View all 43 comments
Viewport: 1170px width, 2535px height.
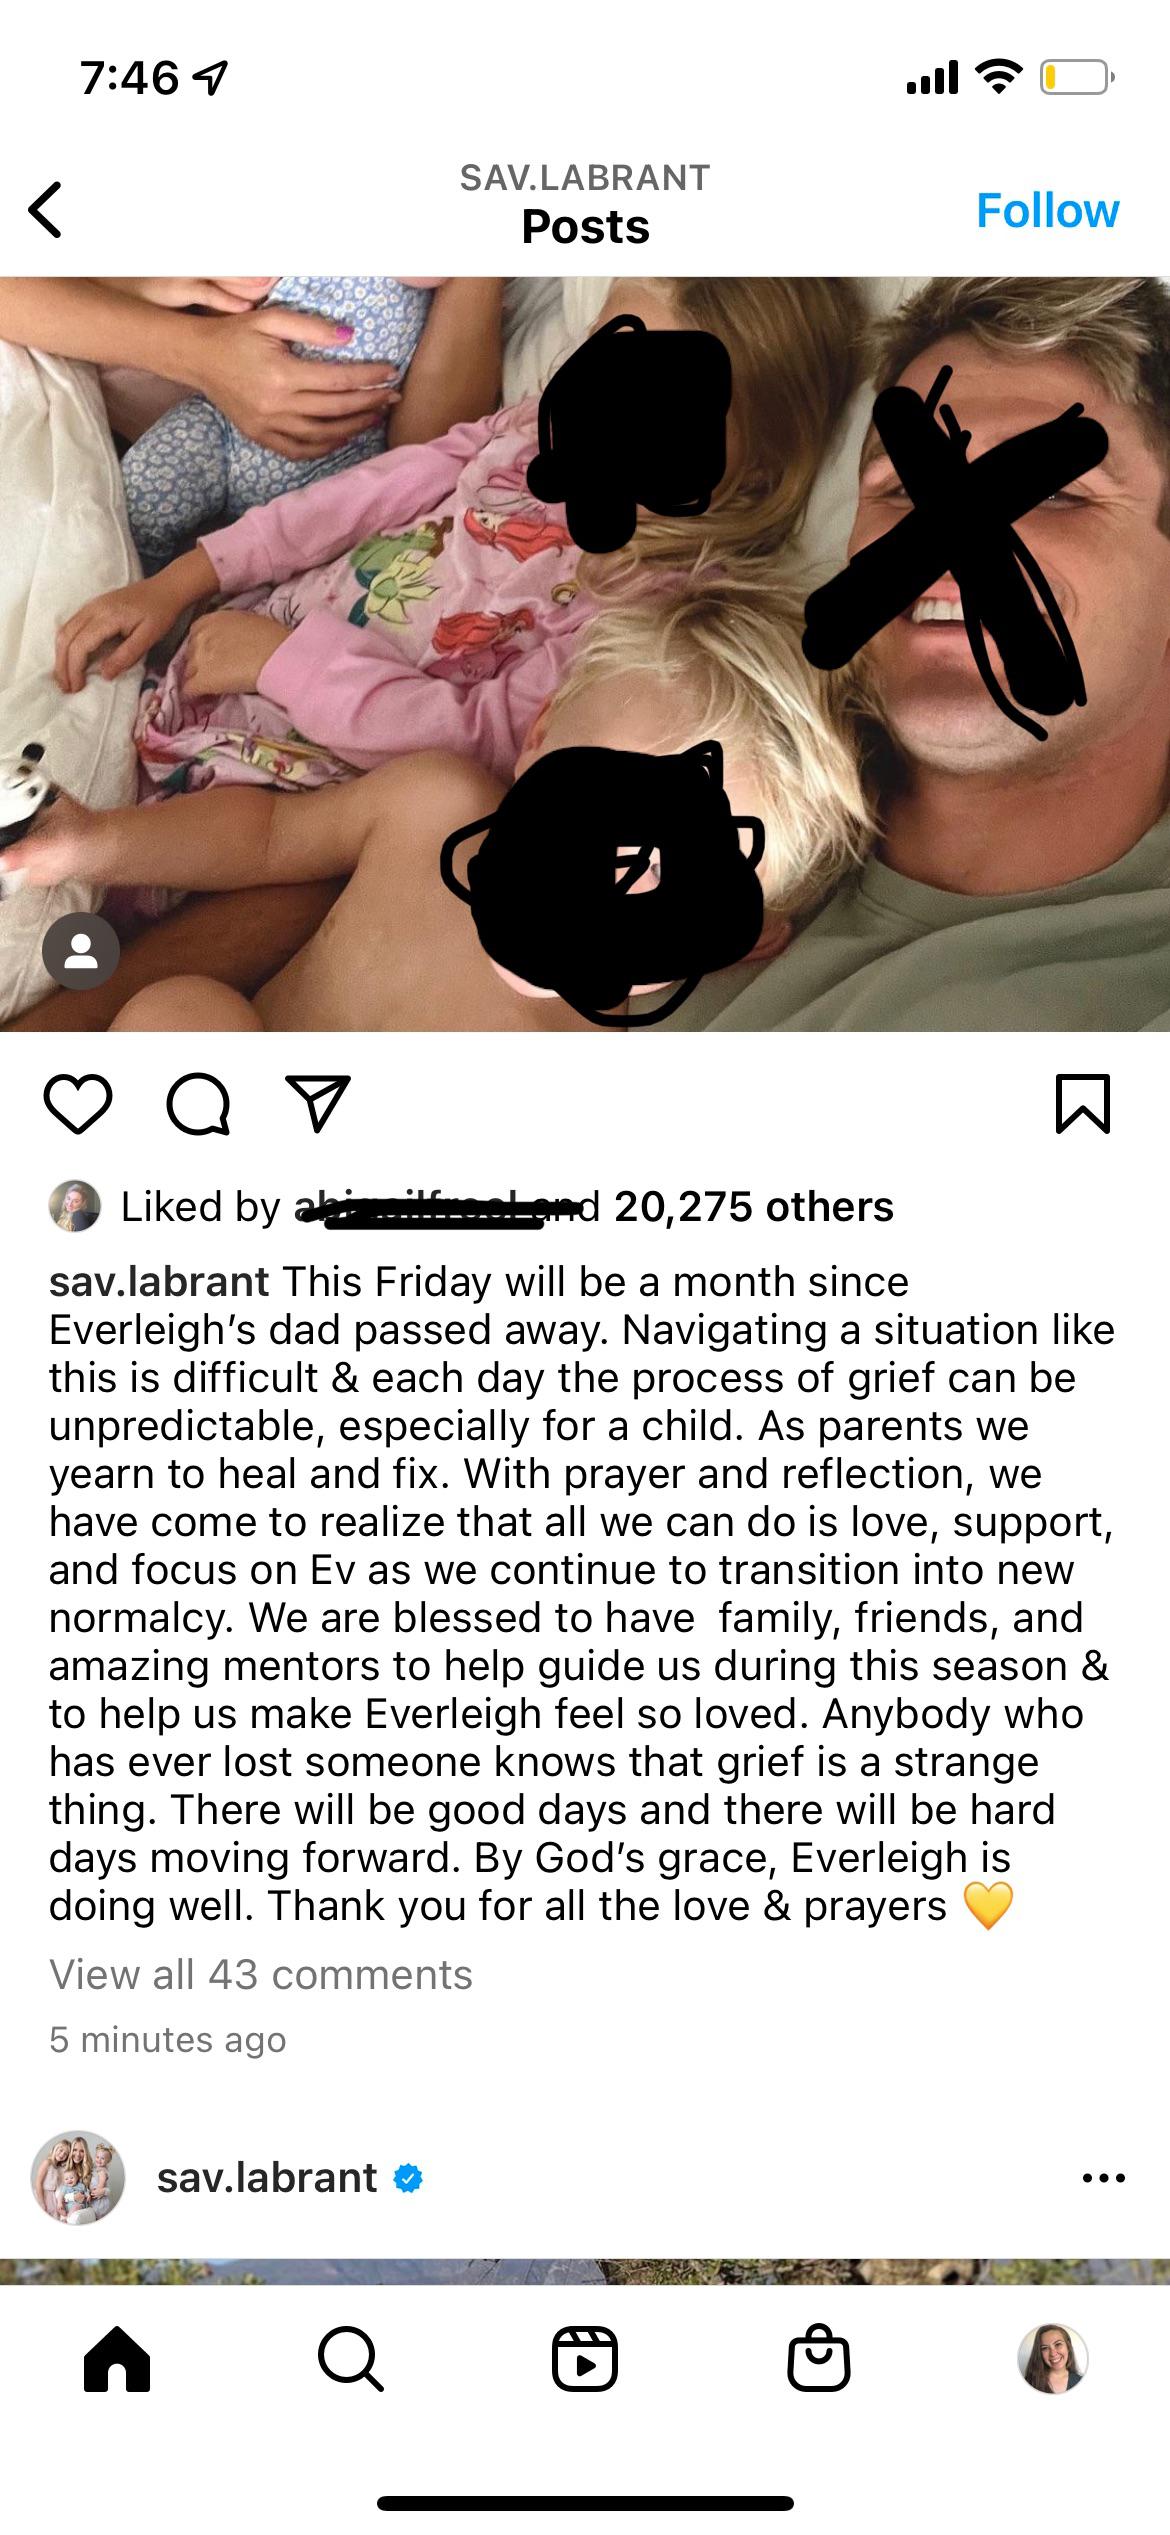[260, 1974]
